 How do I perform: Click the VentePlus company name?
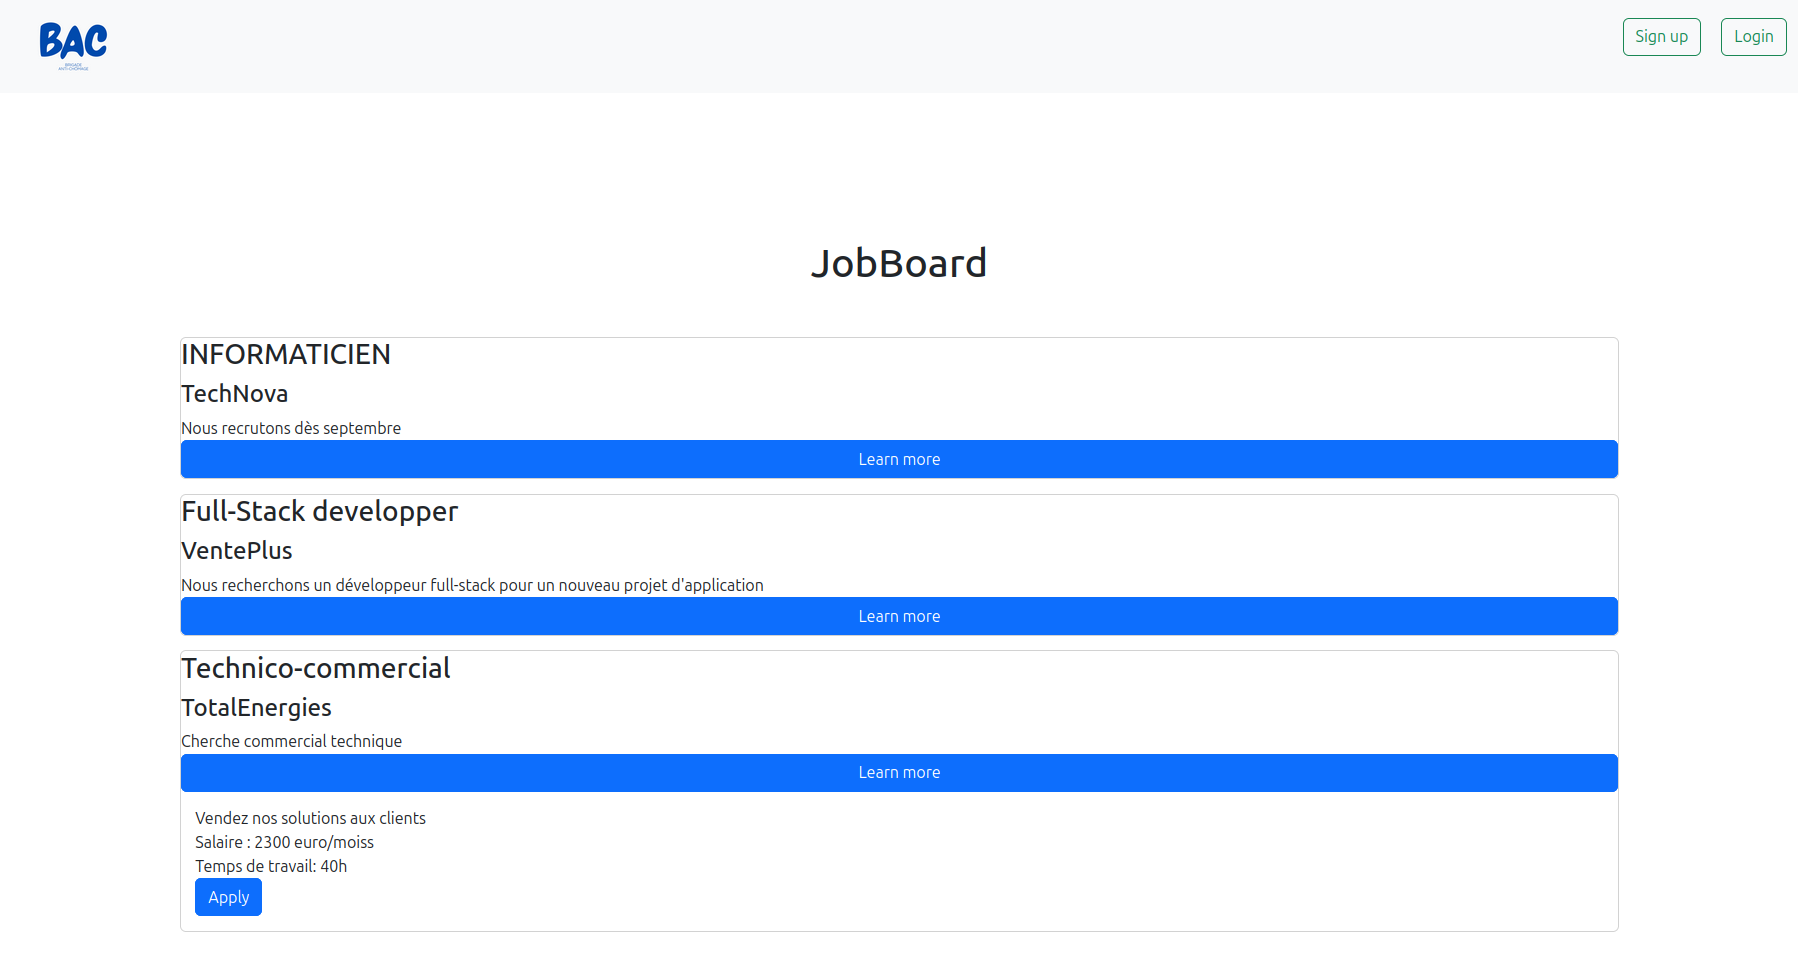click(x=237, y=551)
